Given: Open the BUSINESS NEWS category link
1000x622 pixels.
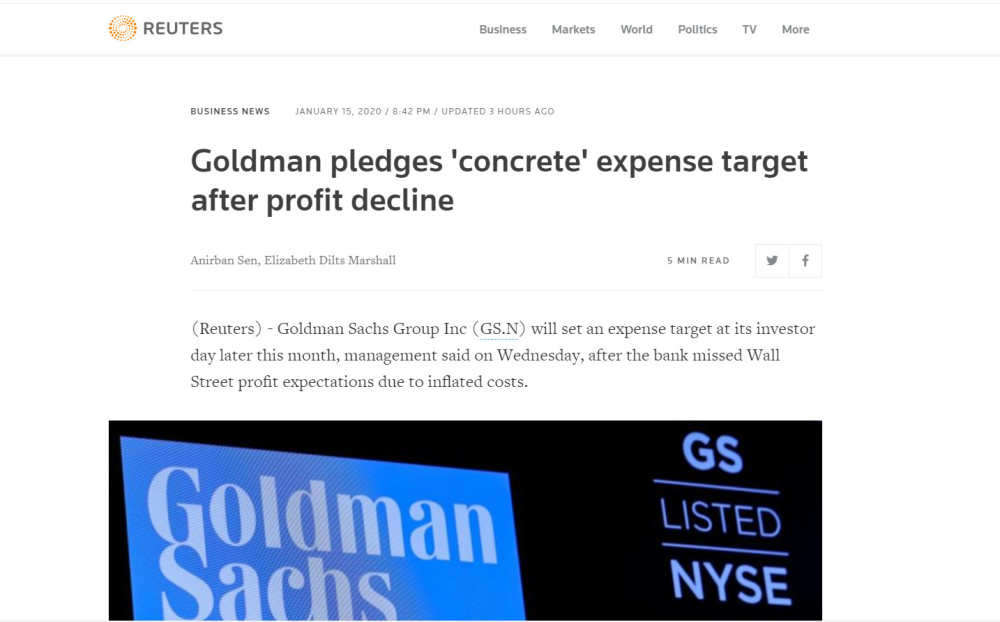Looking at the screenshot, I should tap(230, 111).
